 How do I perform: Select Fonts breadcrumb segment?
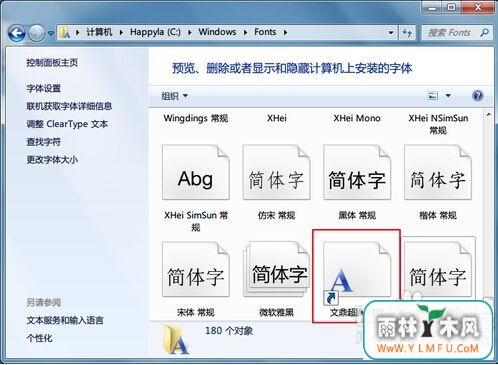click(265, 32)
